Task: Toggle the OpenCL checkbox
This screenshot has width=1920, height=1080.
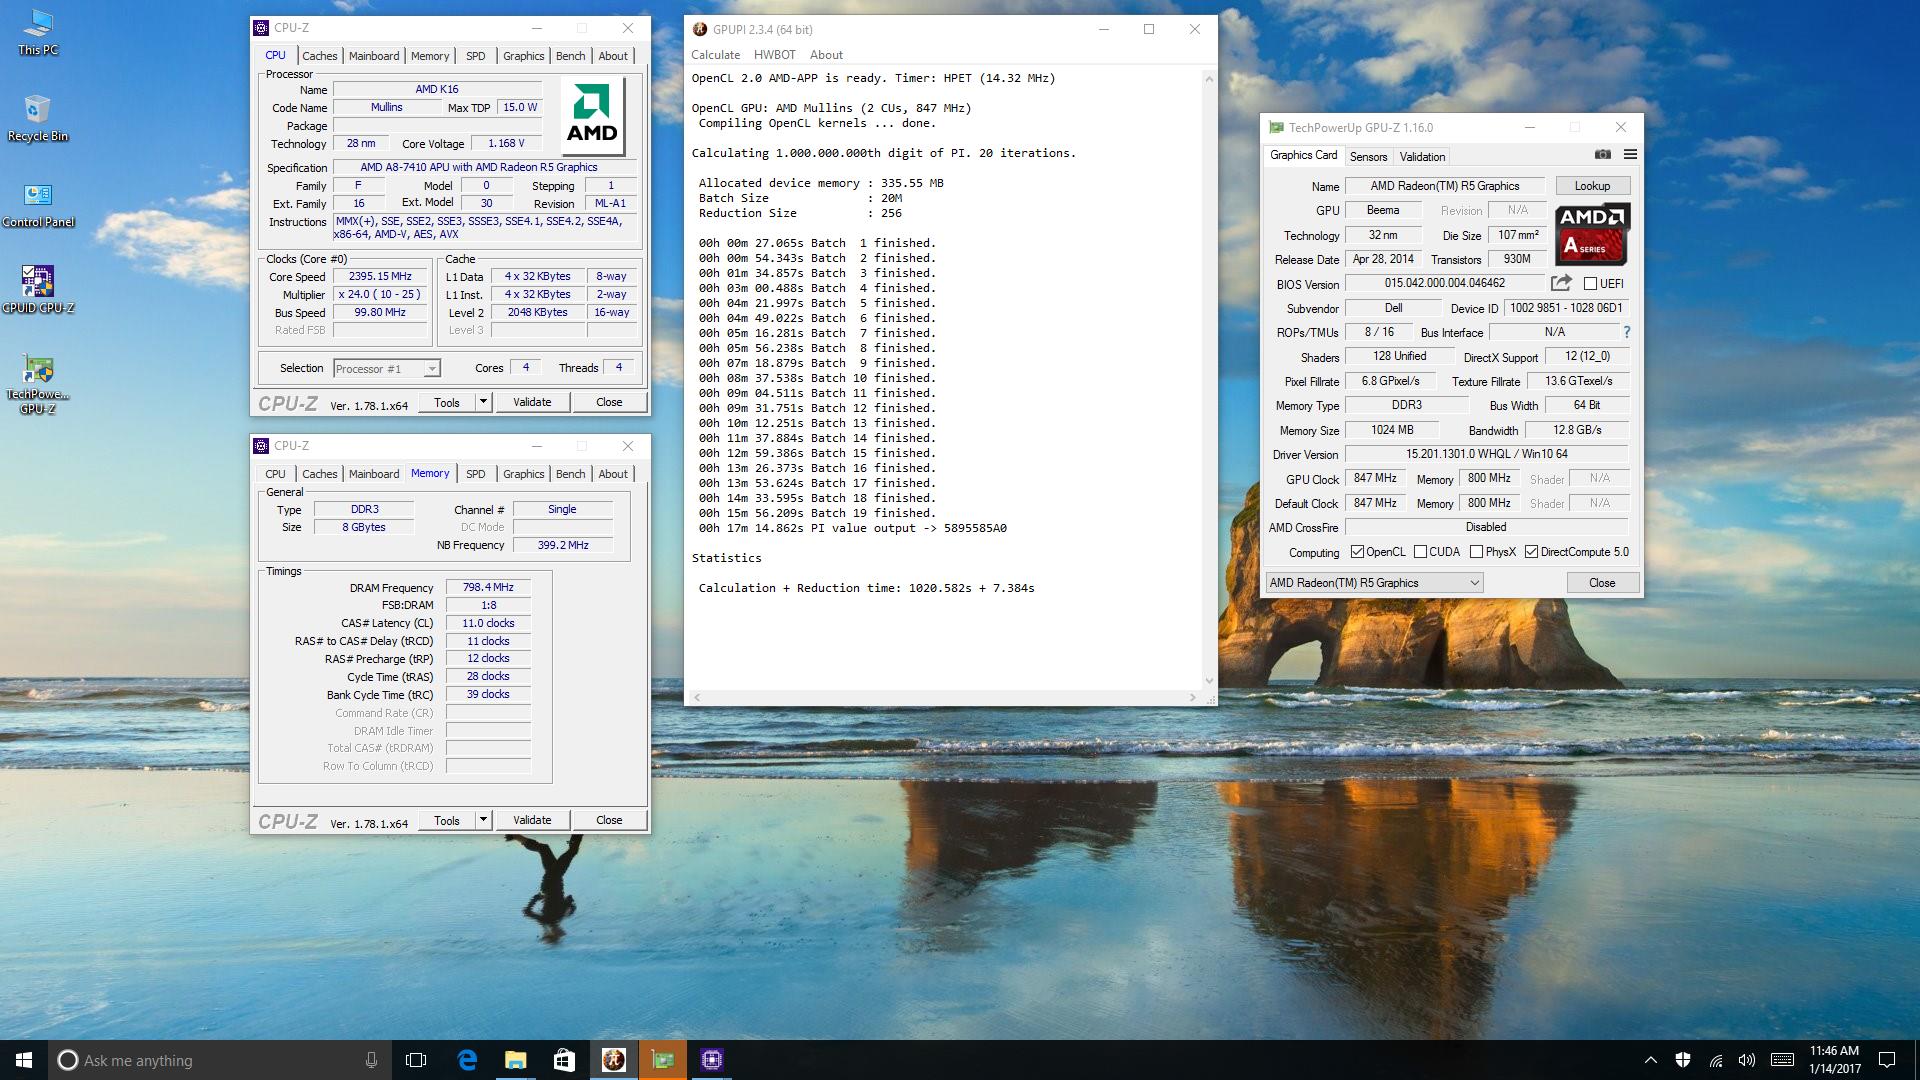Action: click(1357, 552)
